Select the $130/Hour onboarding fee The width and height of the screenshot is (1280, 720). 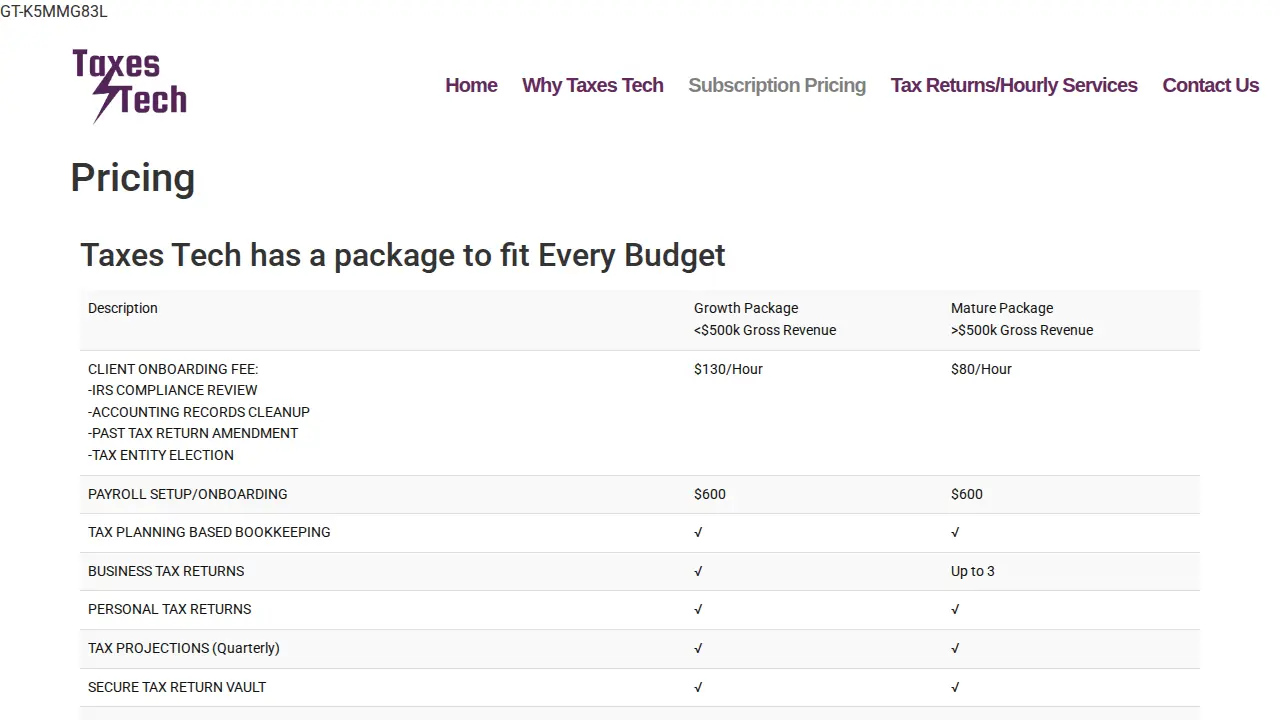[728, 369]
